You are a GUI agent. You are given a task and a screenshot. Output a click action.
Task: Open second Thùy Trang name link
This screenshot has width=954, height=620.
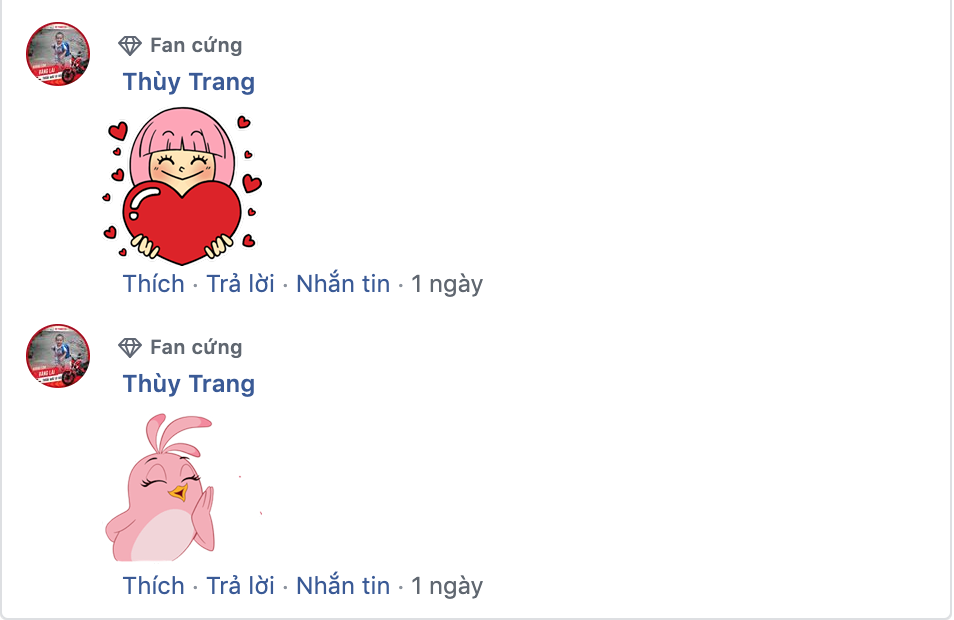tap(189, 384)
